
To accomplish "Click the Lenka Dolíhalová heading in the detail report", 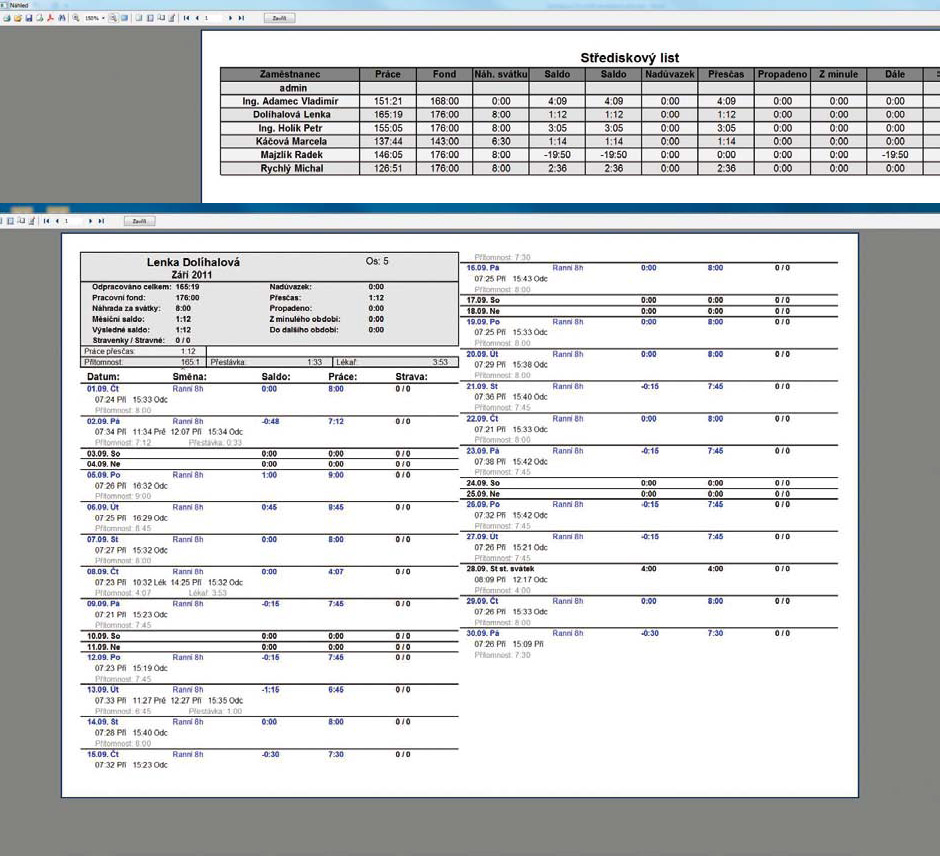I will (193, 262).
